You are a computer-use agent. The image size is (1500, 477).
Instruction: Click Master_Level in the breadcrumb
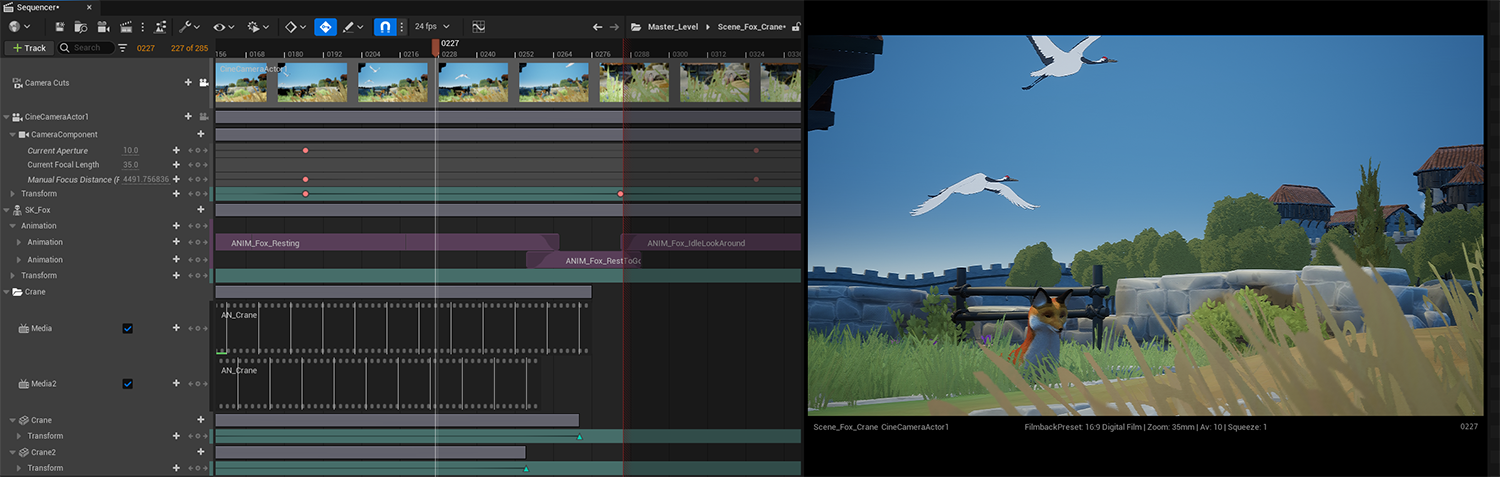point(672,27)
